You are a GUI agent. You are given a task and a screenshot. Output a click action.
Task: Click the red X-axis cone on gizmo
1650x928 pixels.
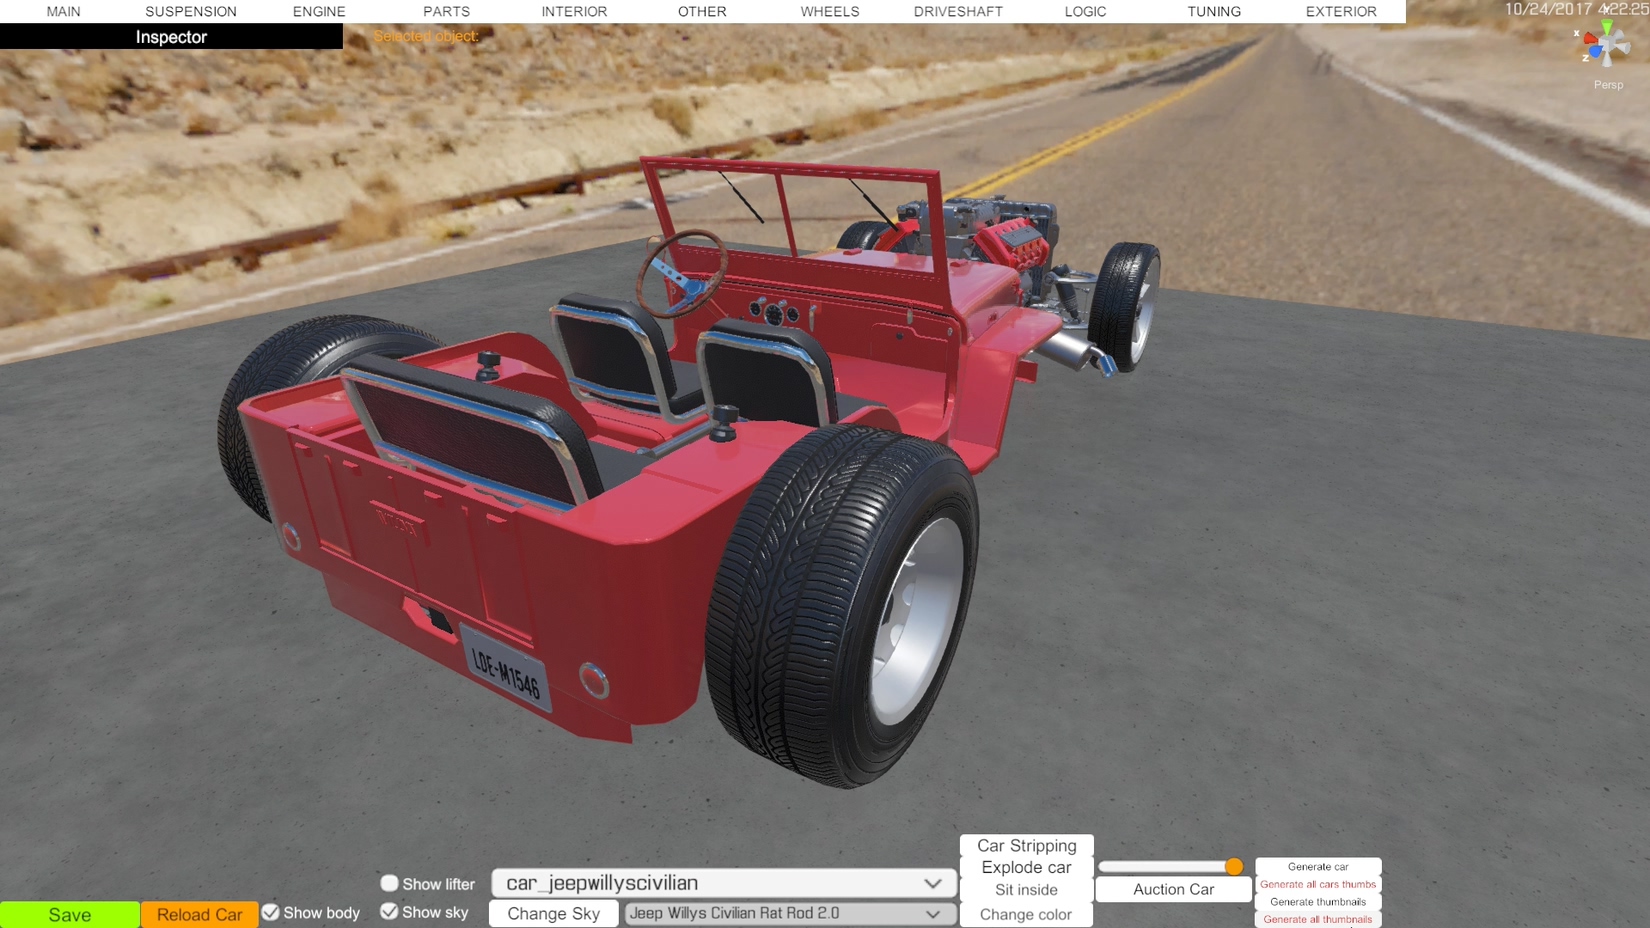click(x=1590, y=39)
